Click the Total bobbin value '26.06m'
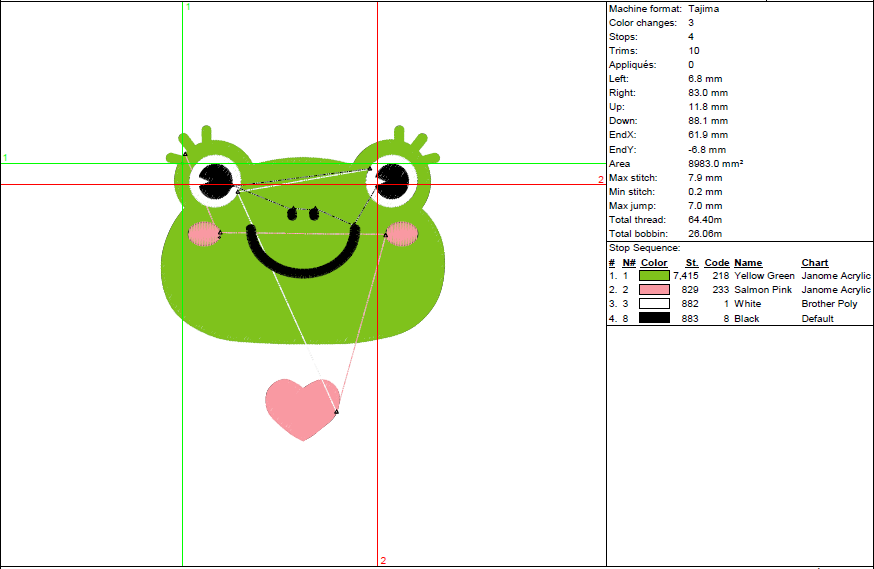874x569 pixels. [x=705, y=234]
